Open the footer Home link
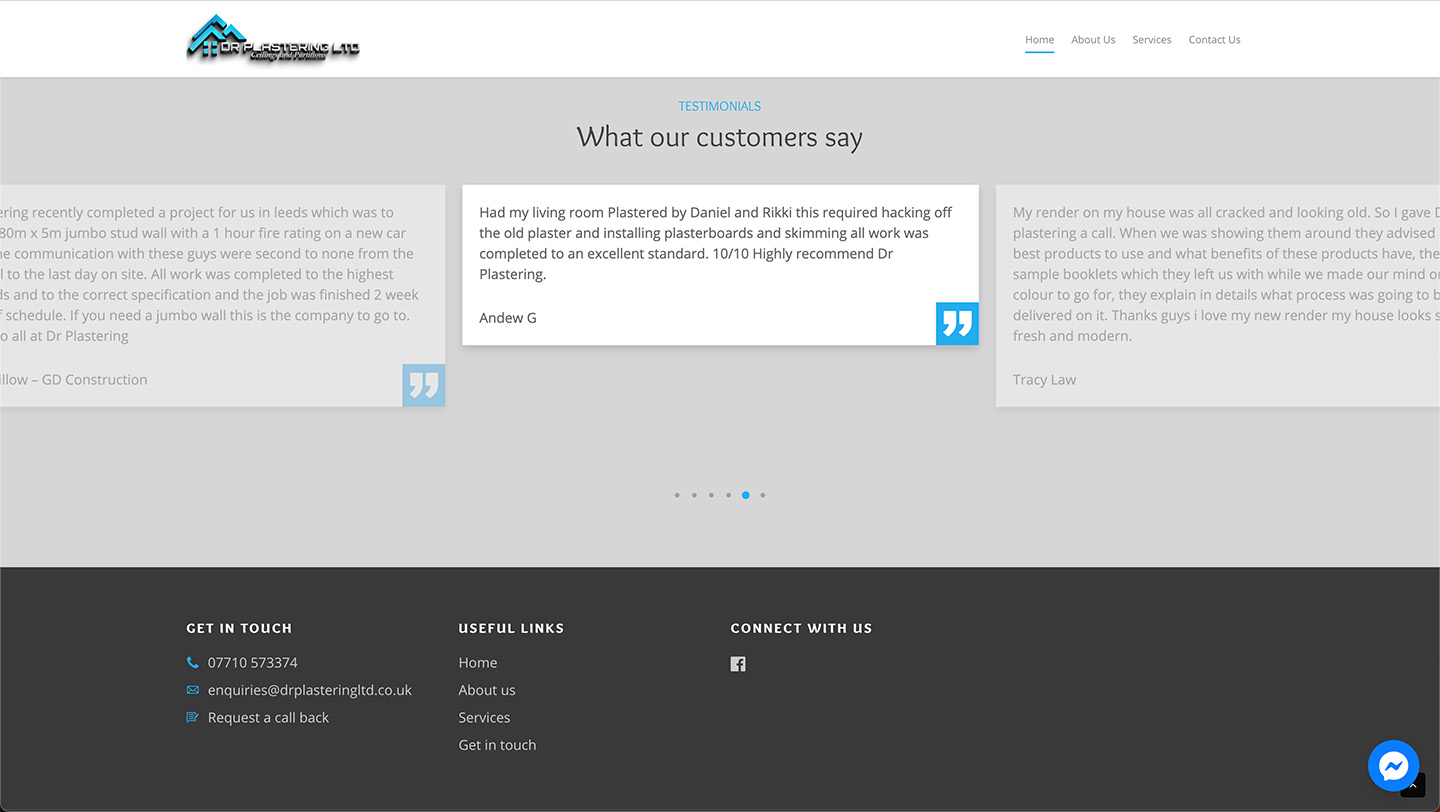 (x=478, y=663)
